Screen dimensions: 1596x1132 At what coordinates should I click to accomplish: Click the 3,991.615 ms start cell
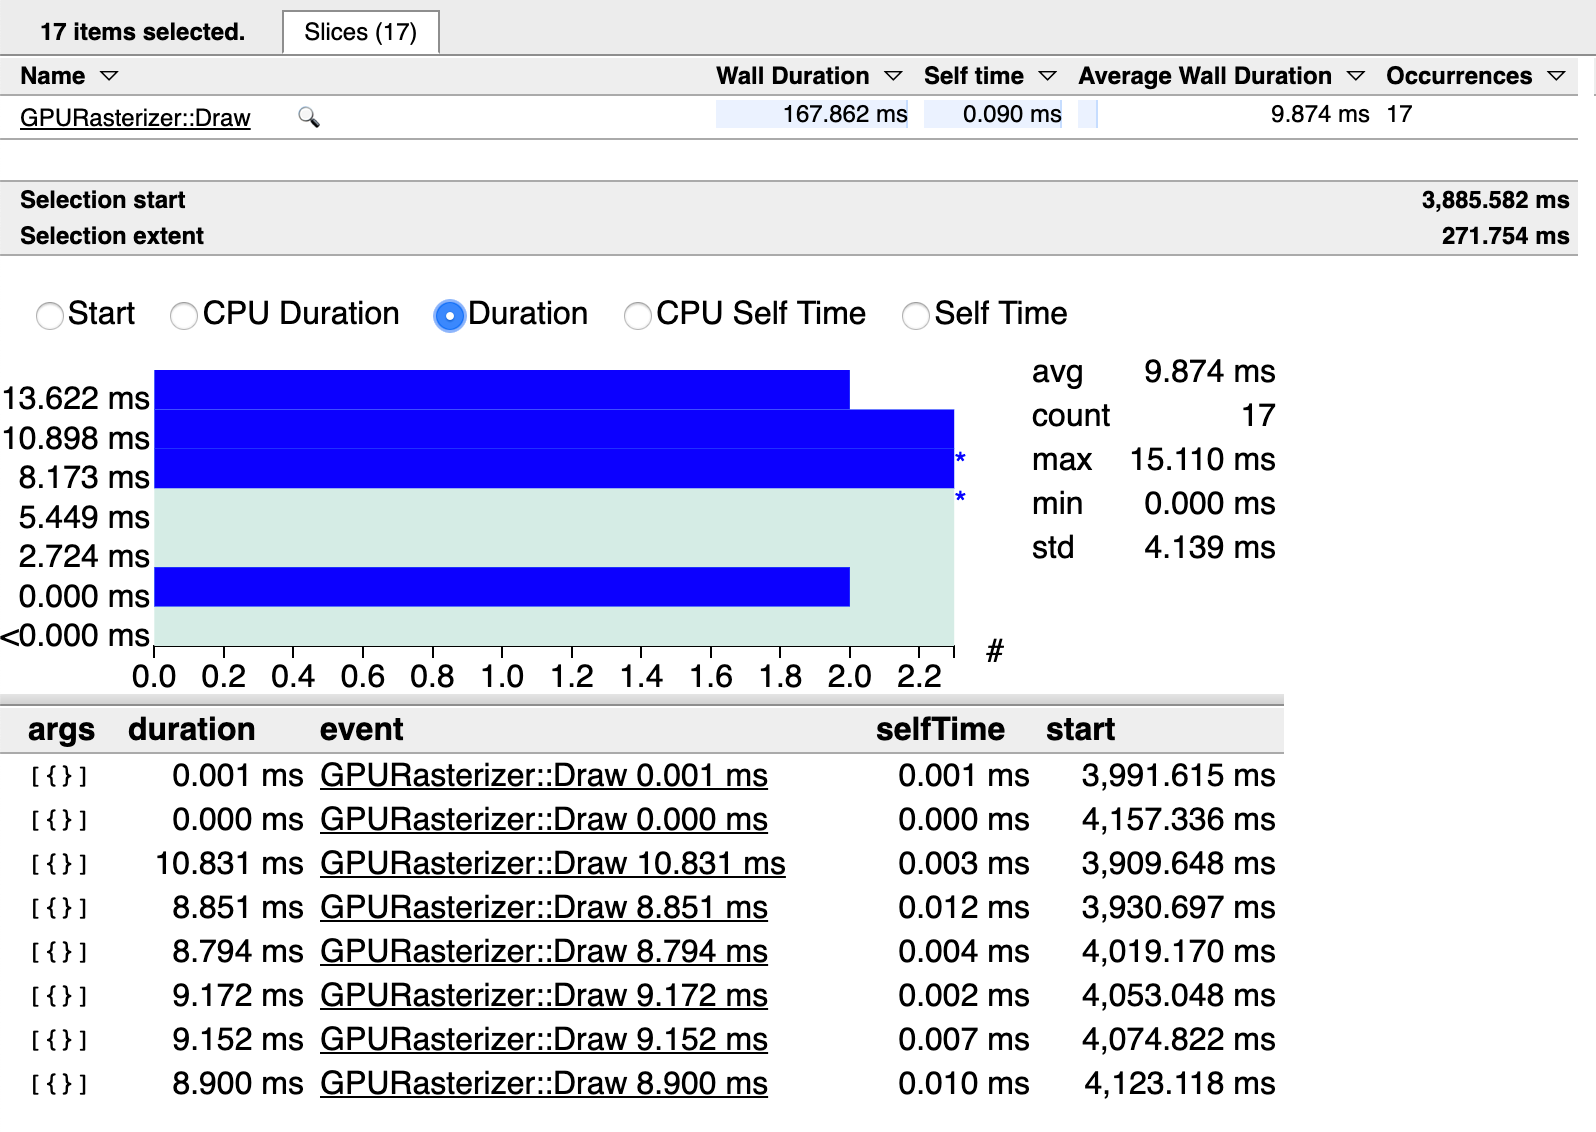[1178, 775]
